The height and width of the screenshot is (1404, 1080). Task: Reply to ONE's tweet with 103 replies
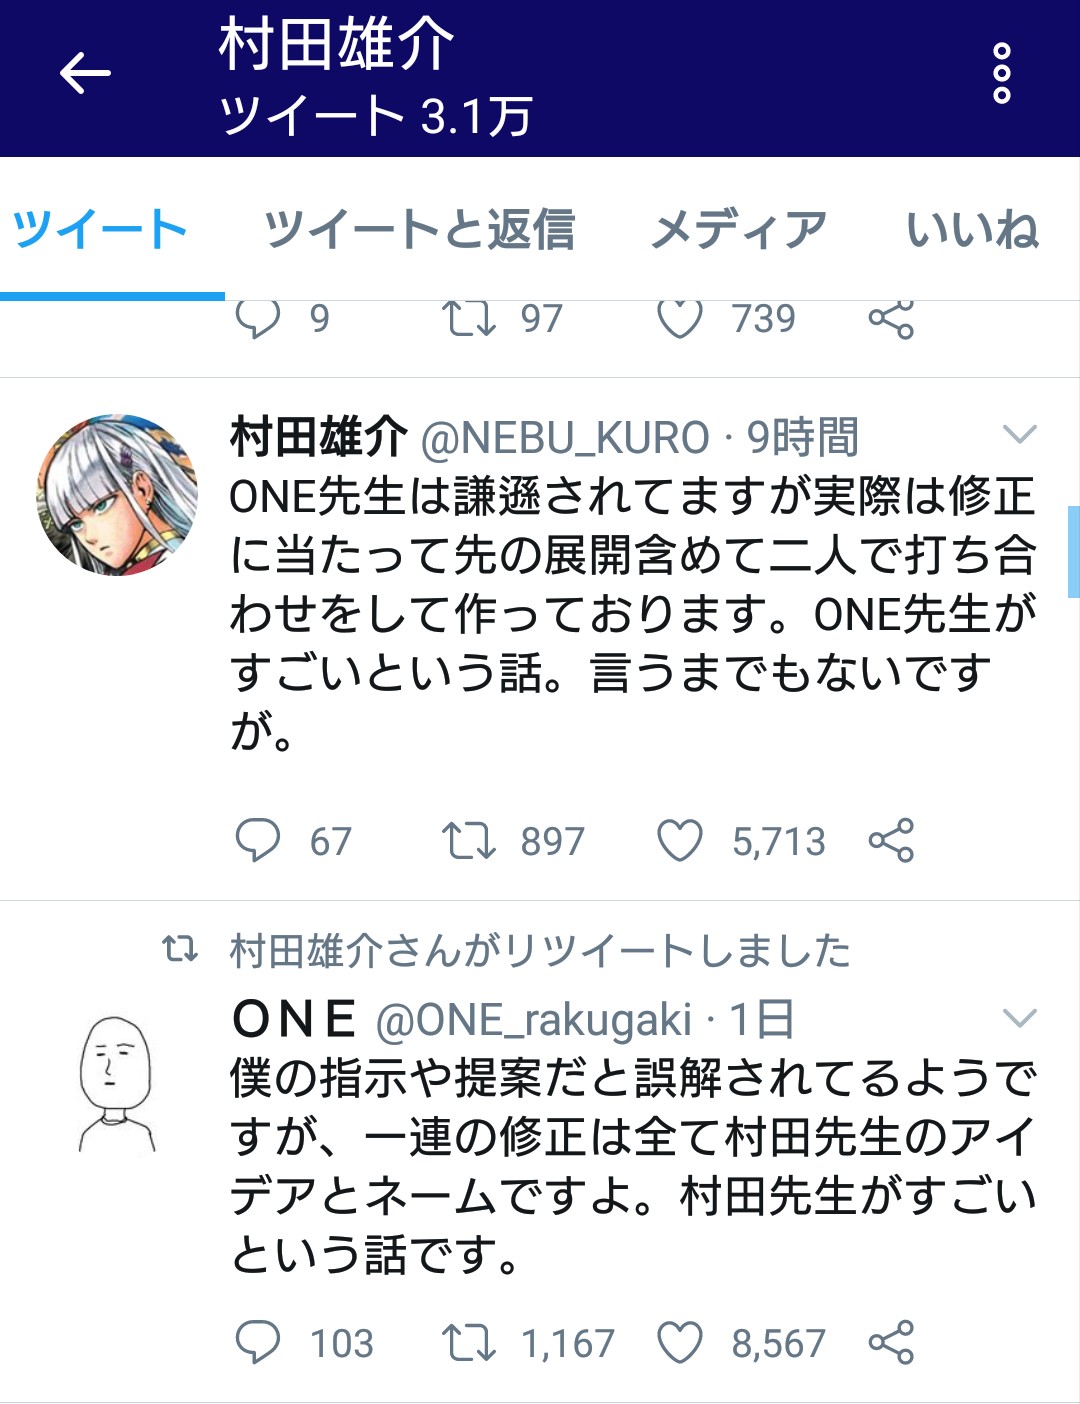click(x=258, y=1342)
